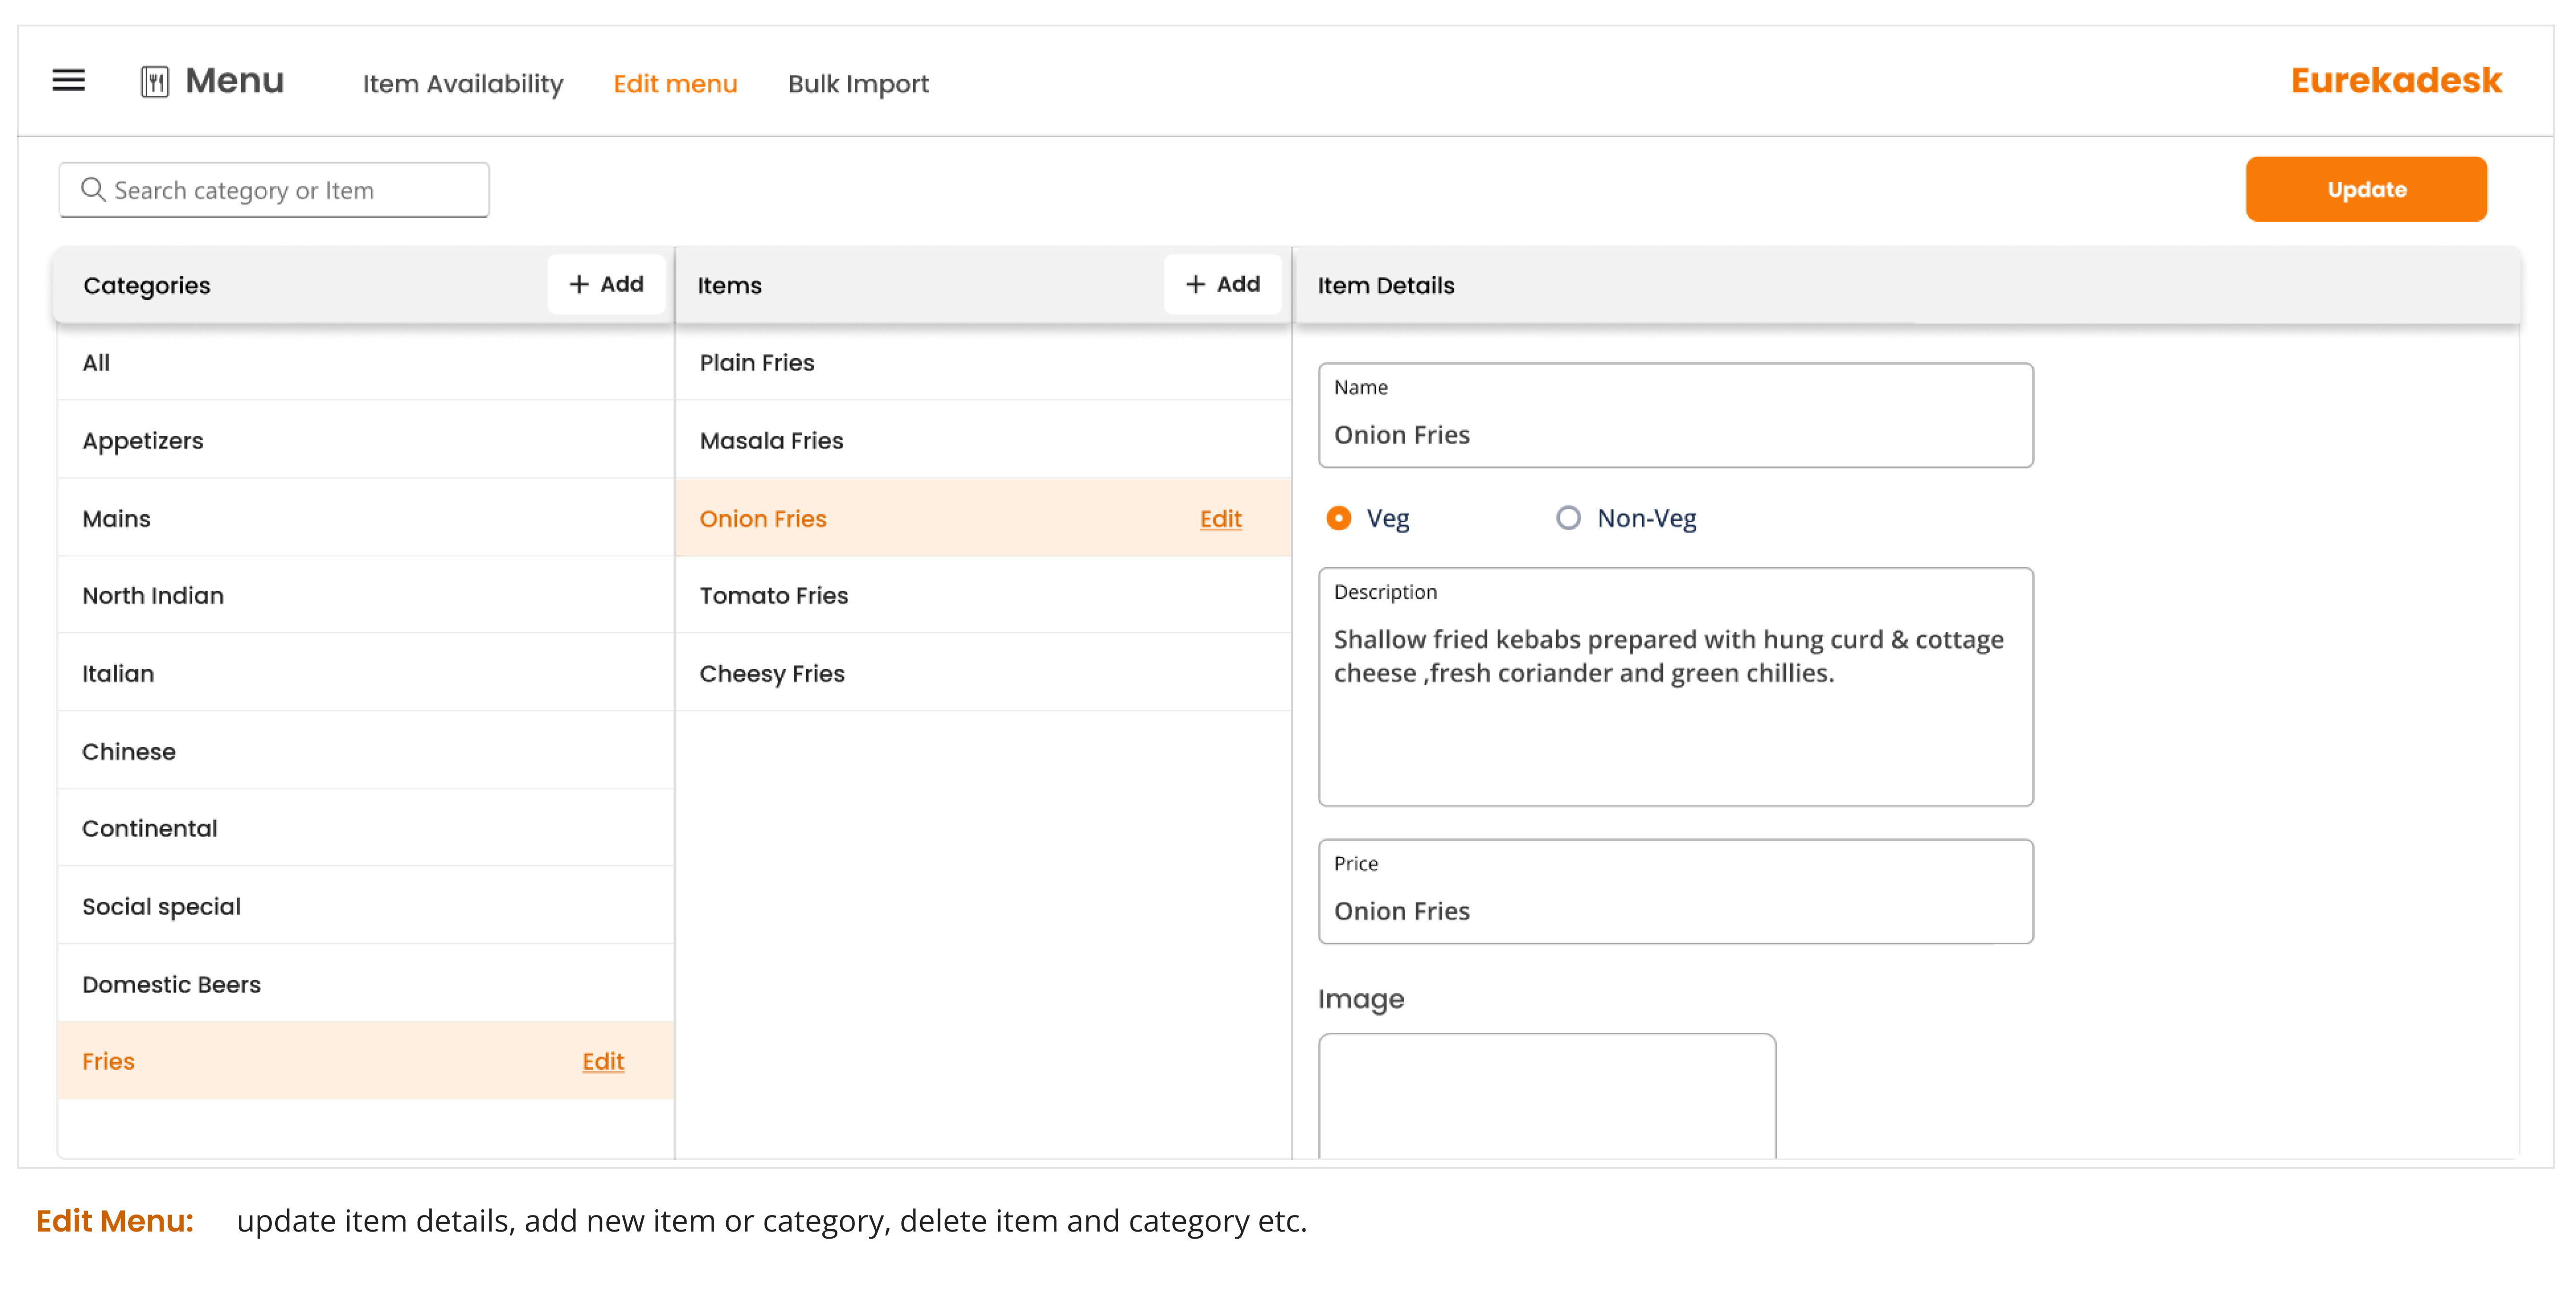
Task: Select the Chinese category
Action: point(366,751)
